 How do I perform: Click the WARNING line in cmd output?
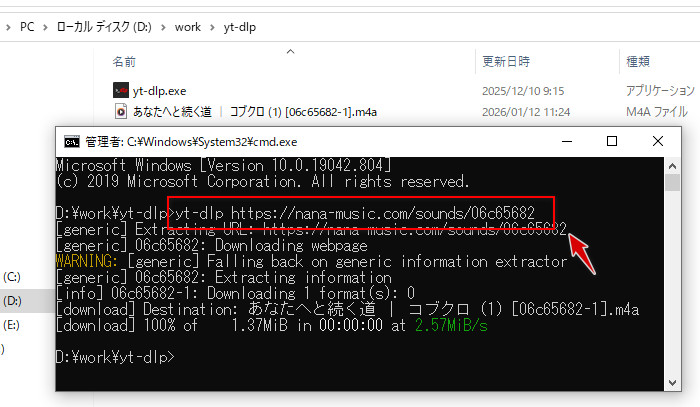[311, 262]
